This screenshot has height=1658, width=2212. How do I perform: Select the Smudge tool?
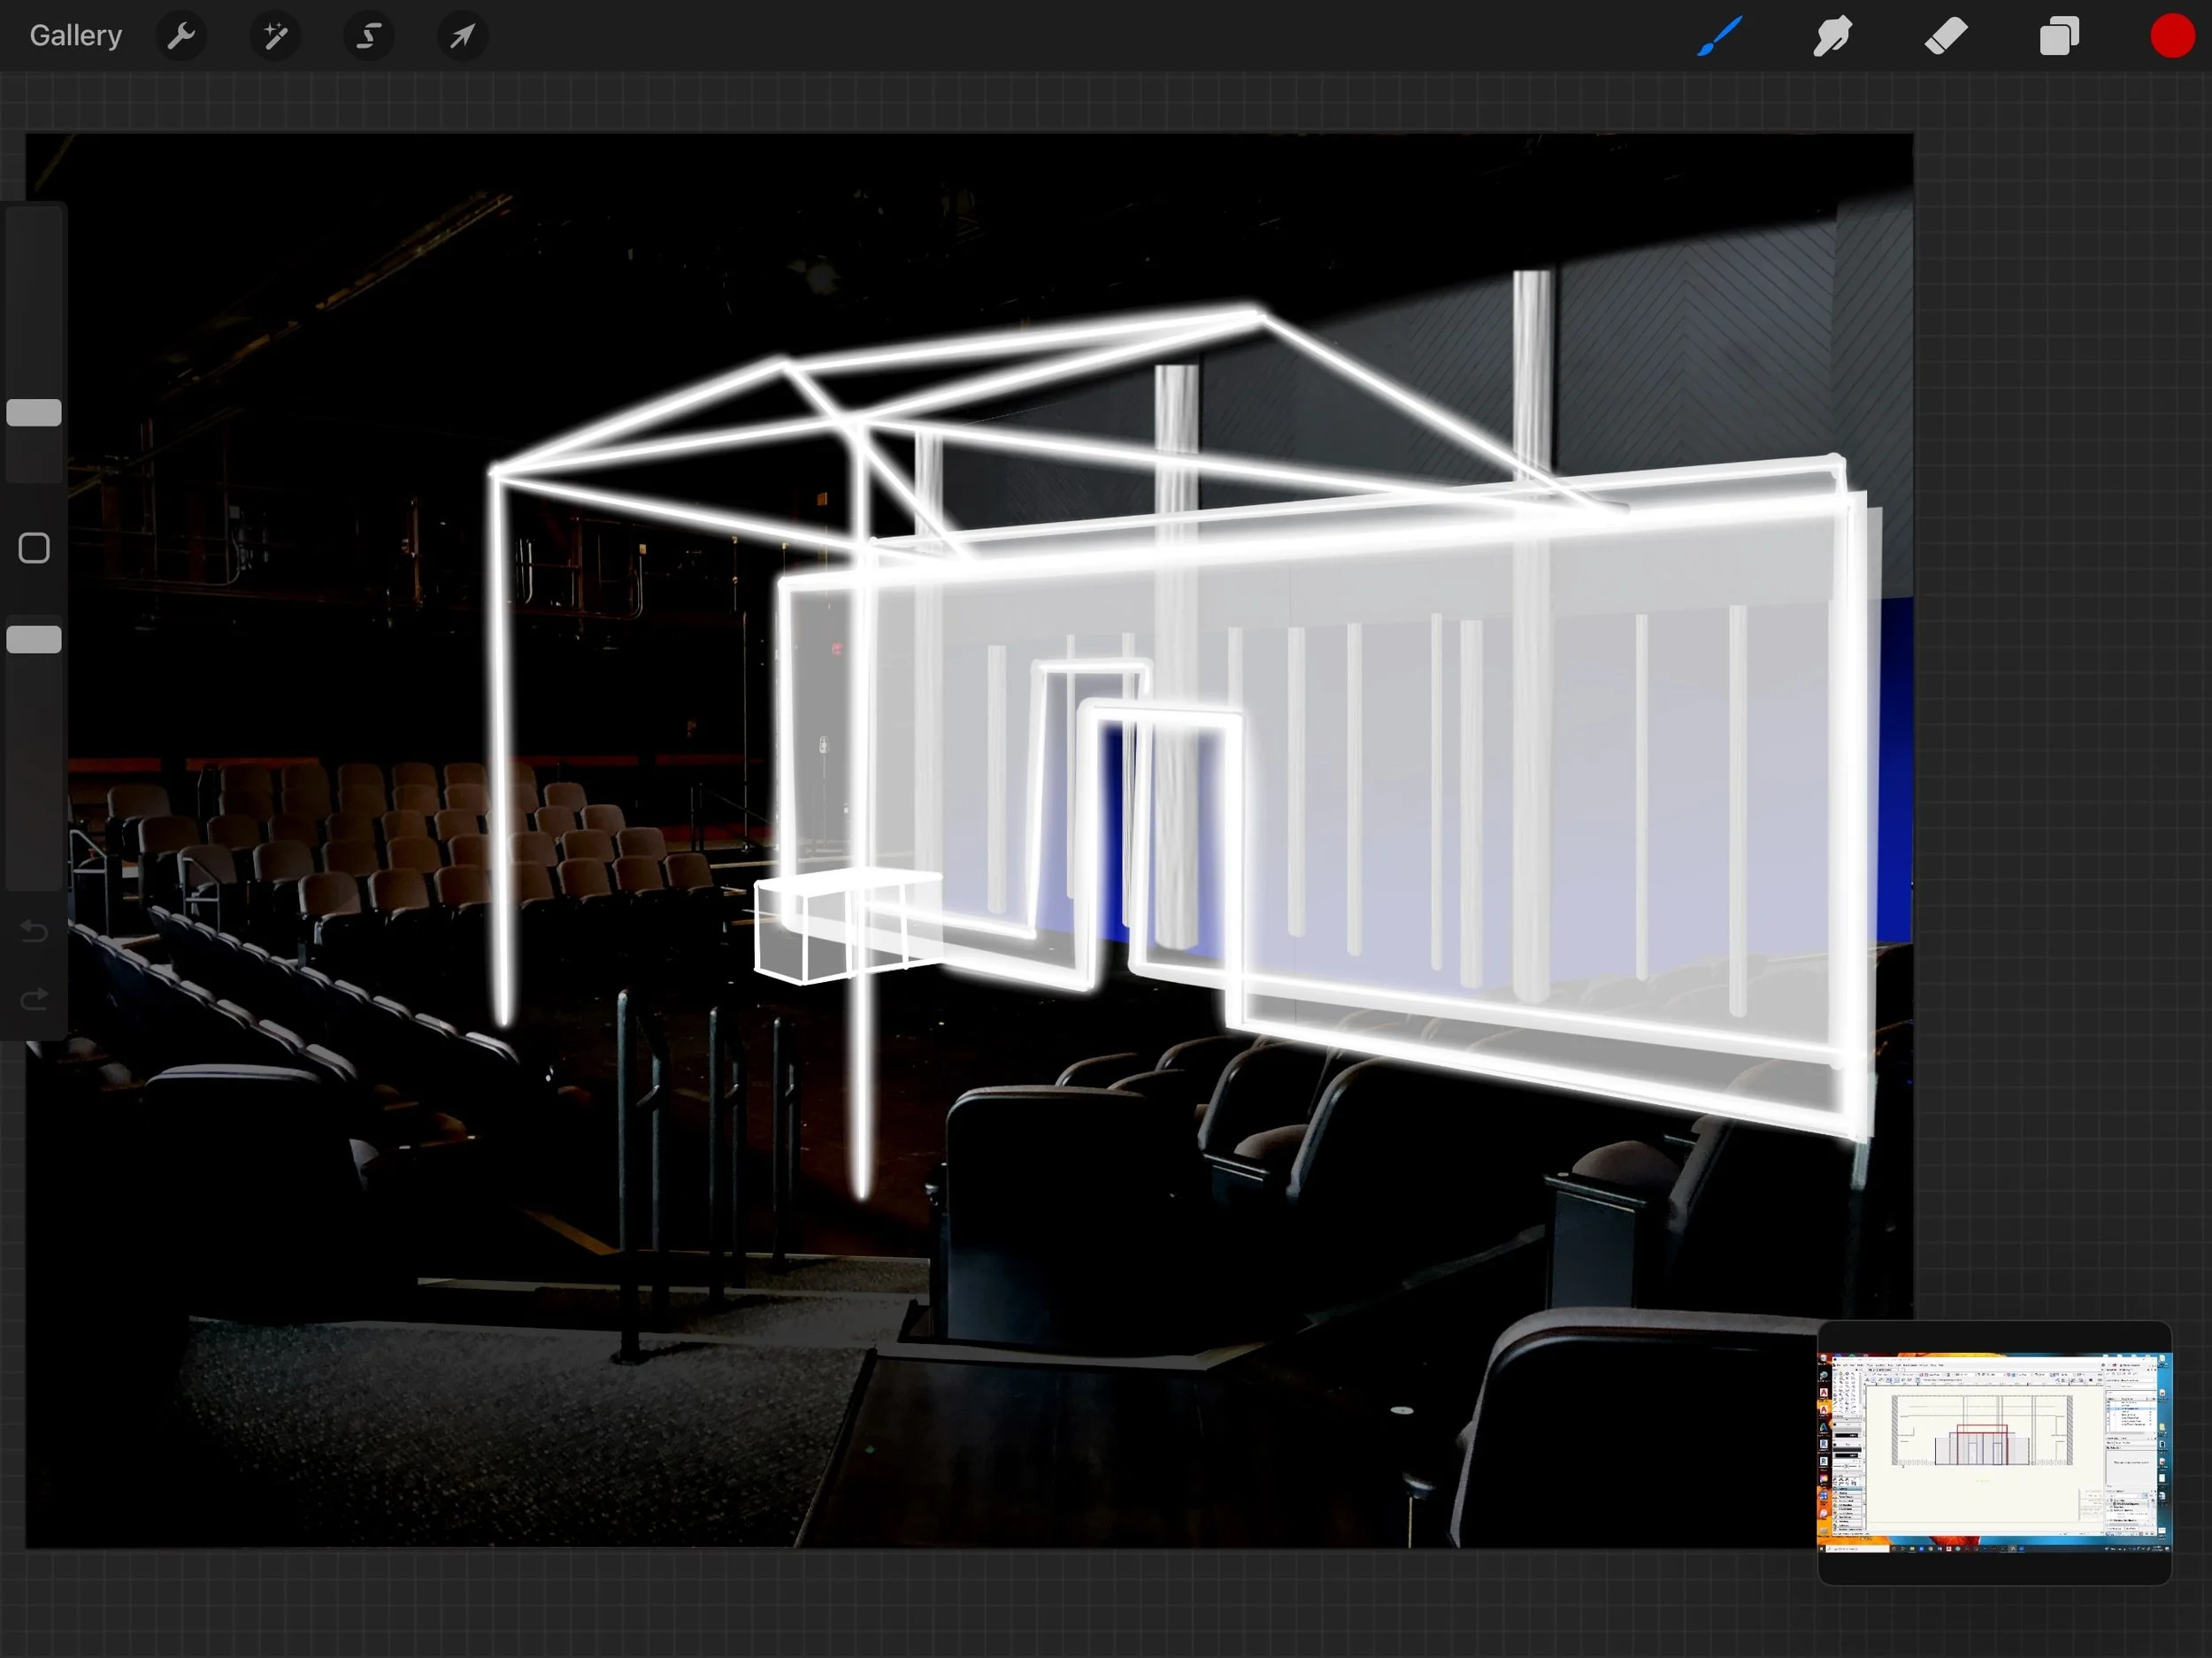[x=1832, y=37]
